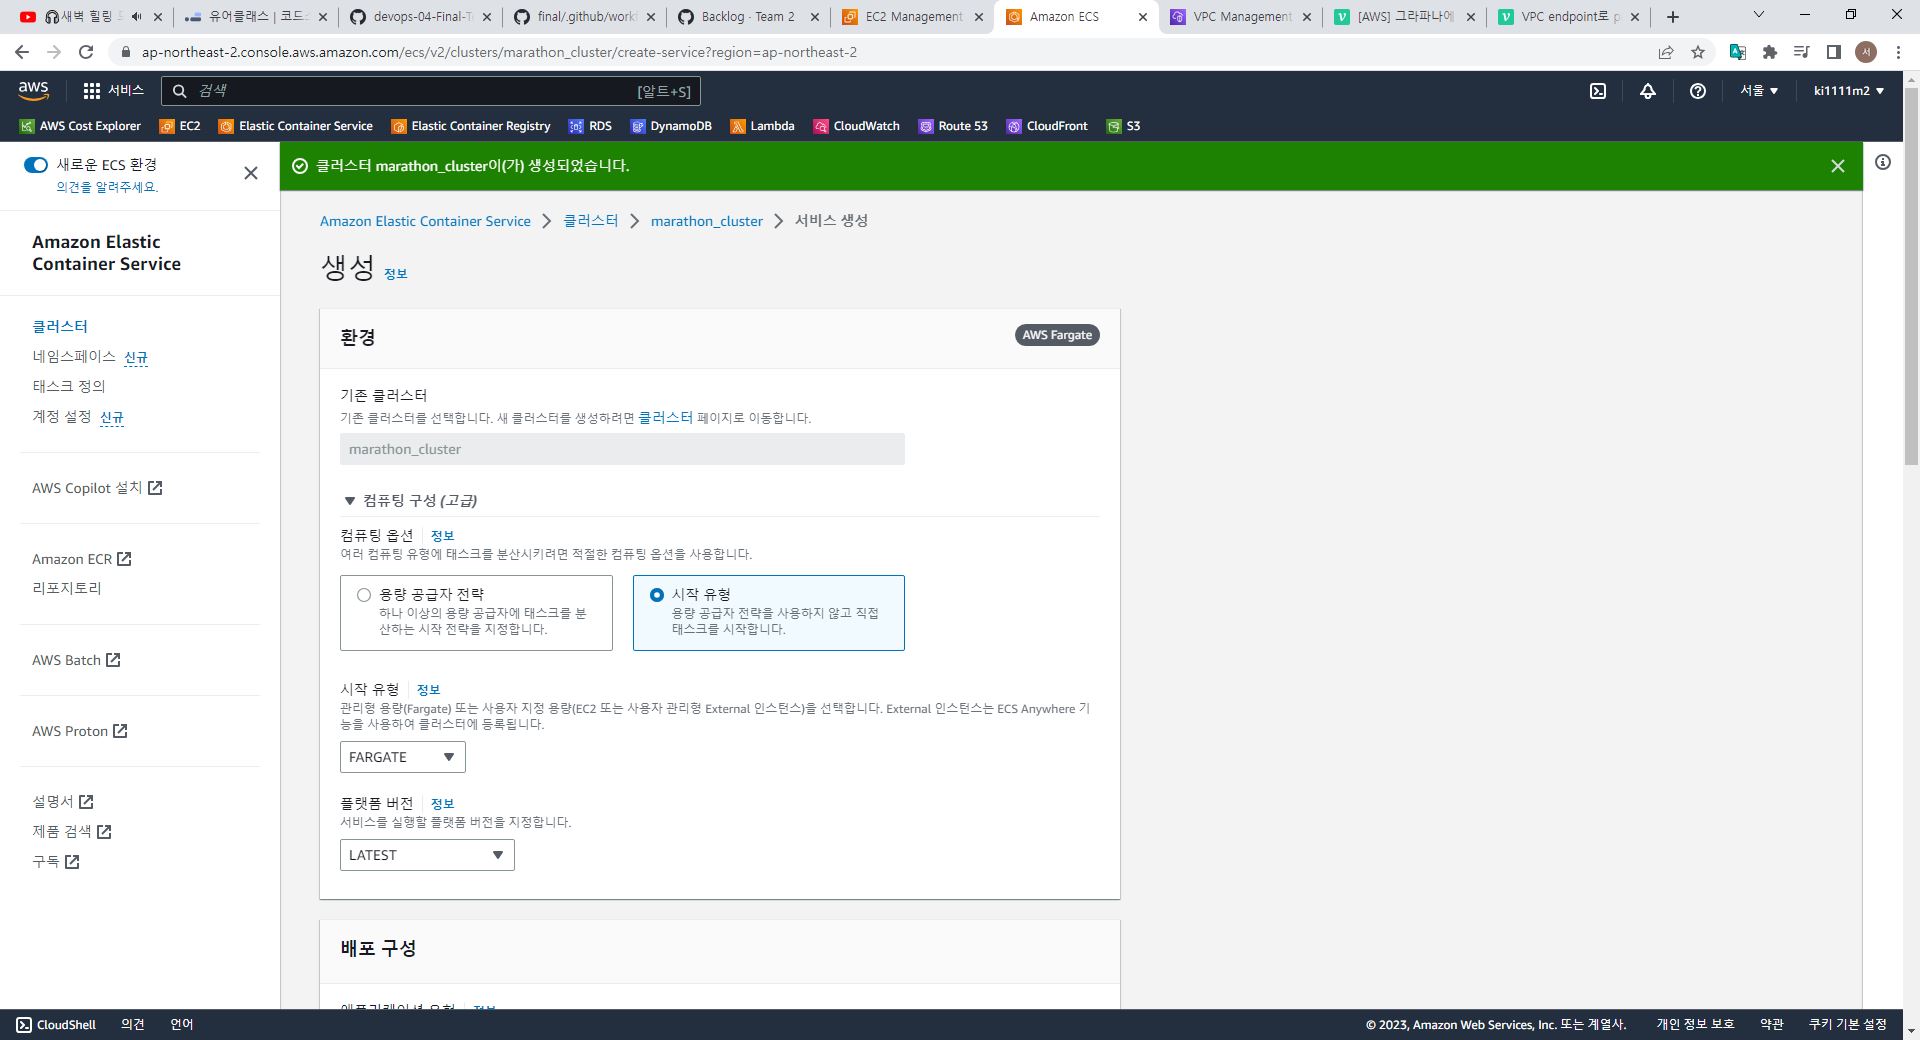Screen dimensions: 1920x1040
Task: Open Google Translate page icon
Action: tap(1738, 52)
